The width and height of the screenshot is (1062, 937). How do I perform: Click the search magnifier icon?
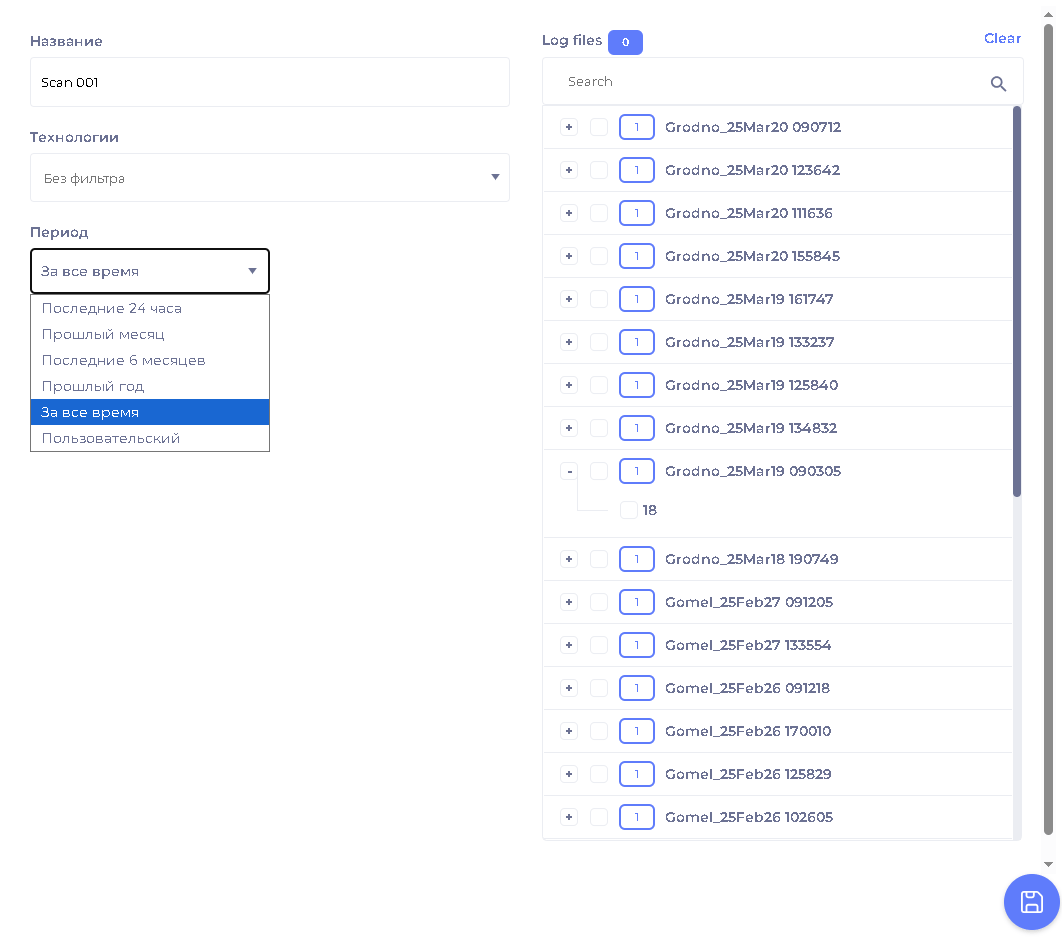coord(997,84)
